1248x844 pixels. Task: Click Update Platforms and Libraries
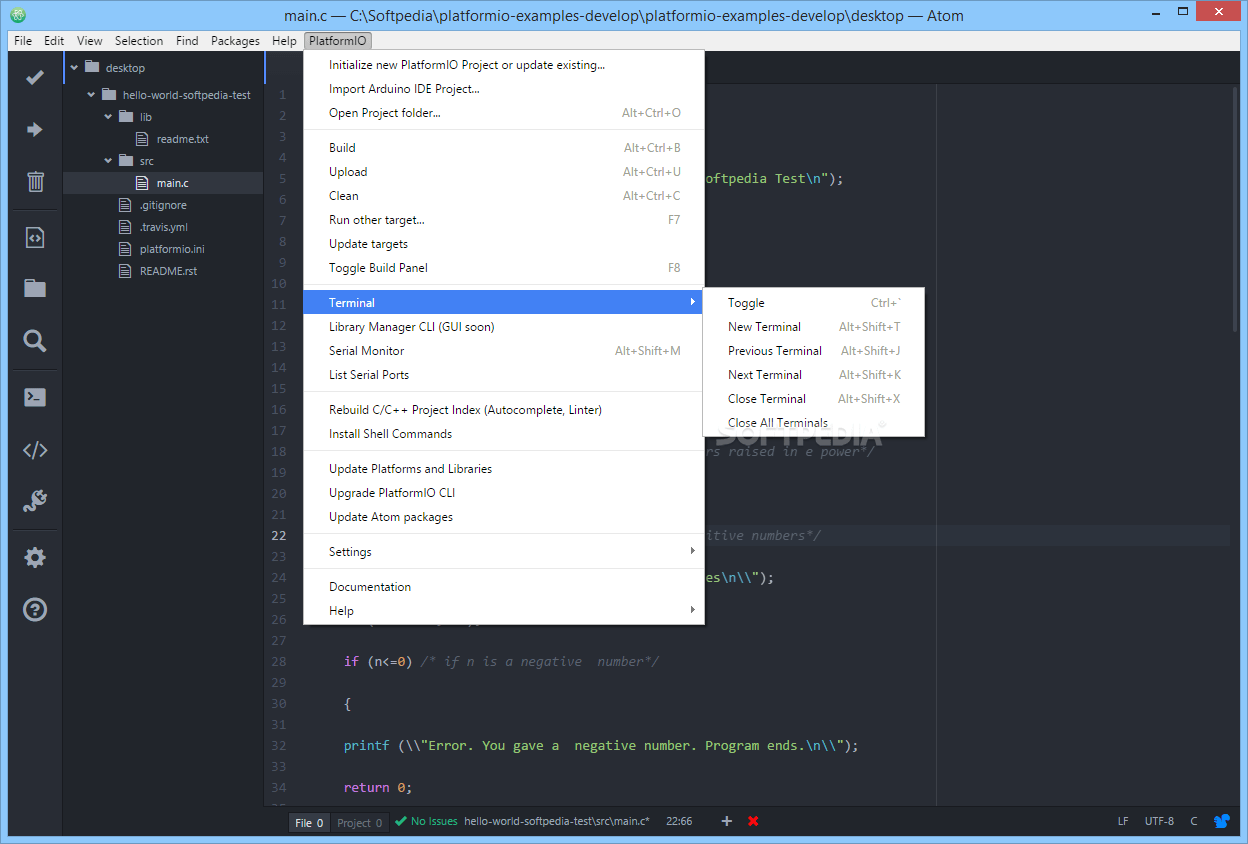tap(410, 468)
